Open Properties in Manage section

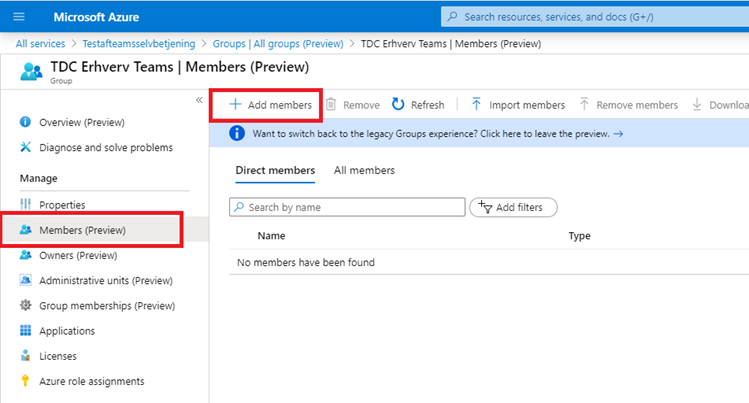[x=62, y=205]
